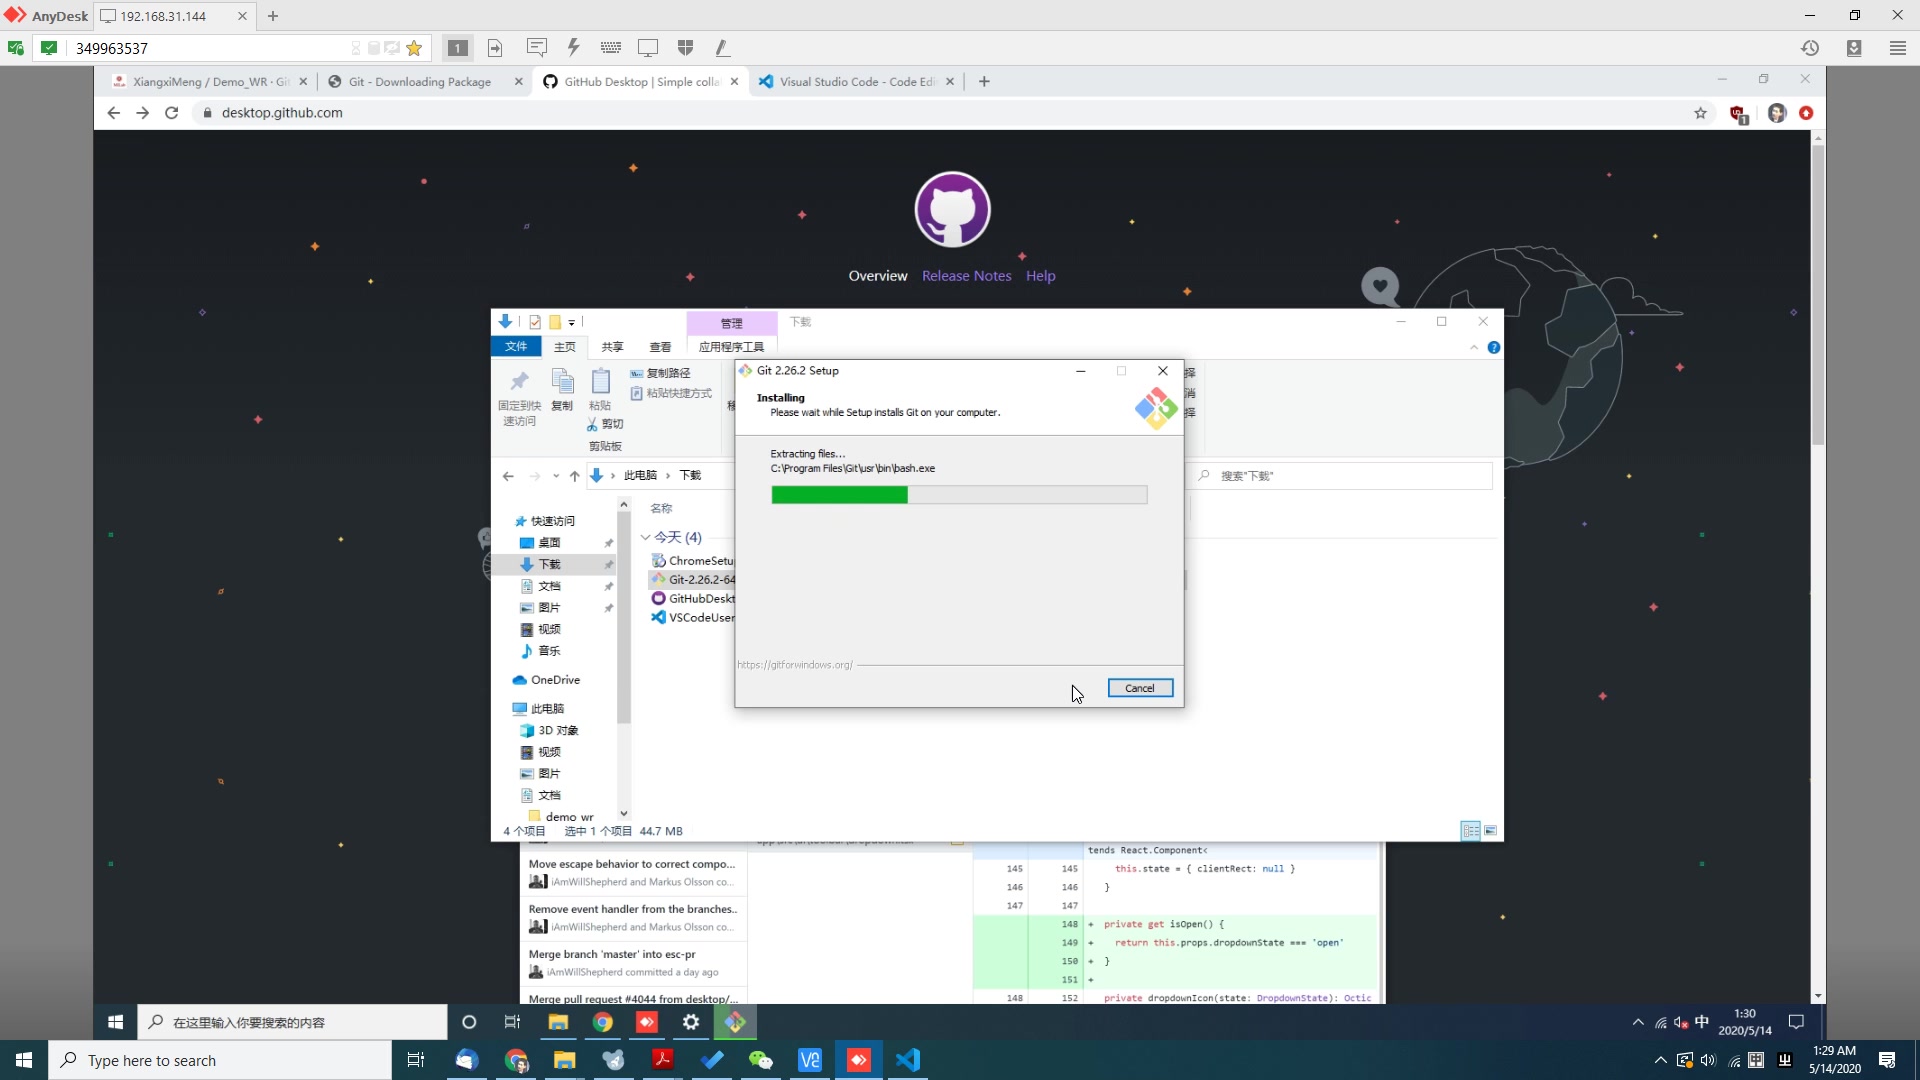Click the AnyDesk keyboard icon in toolbar

tap(611, 47)
